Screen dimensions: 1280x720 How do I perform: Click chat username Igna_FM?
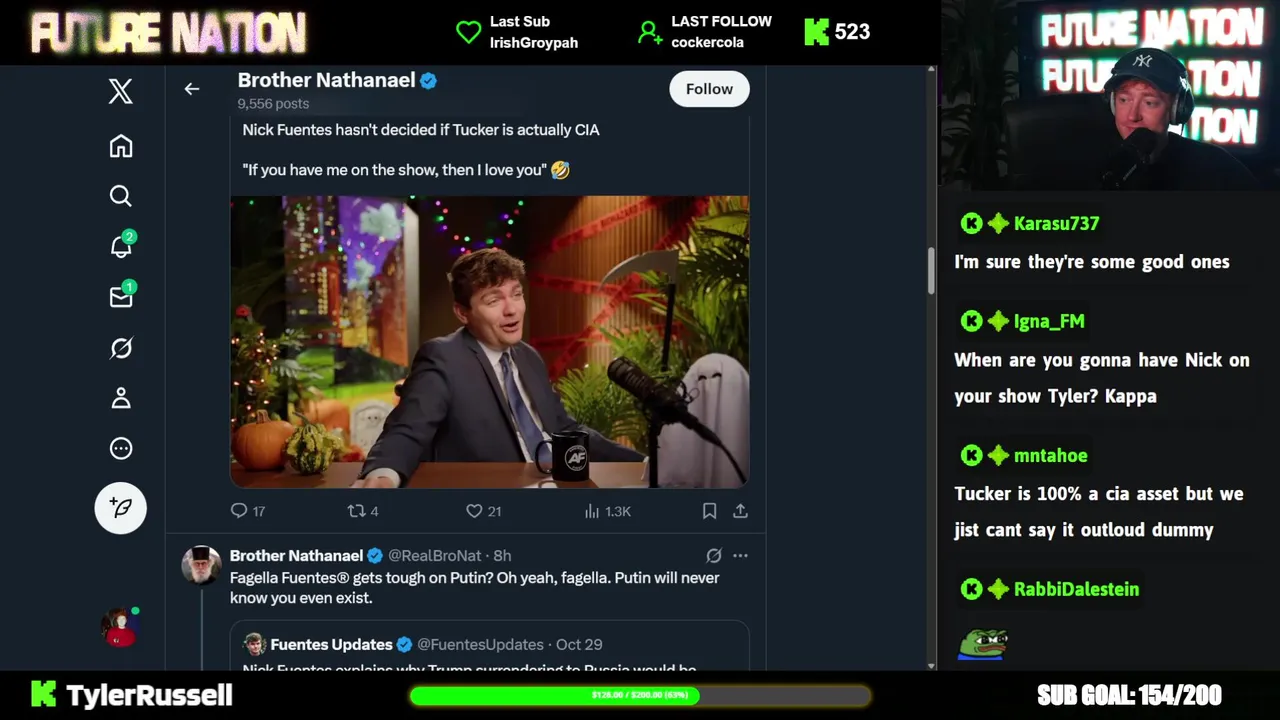point(1049,321)
